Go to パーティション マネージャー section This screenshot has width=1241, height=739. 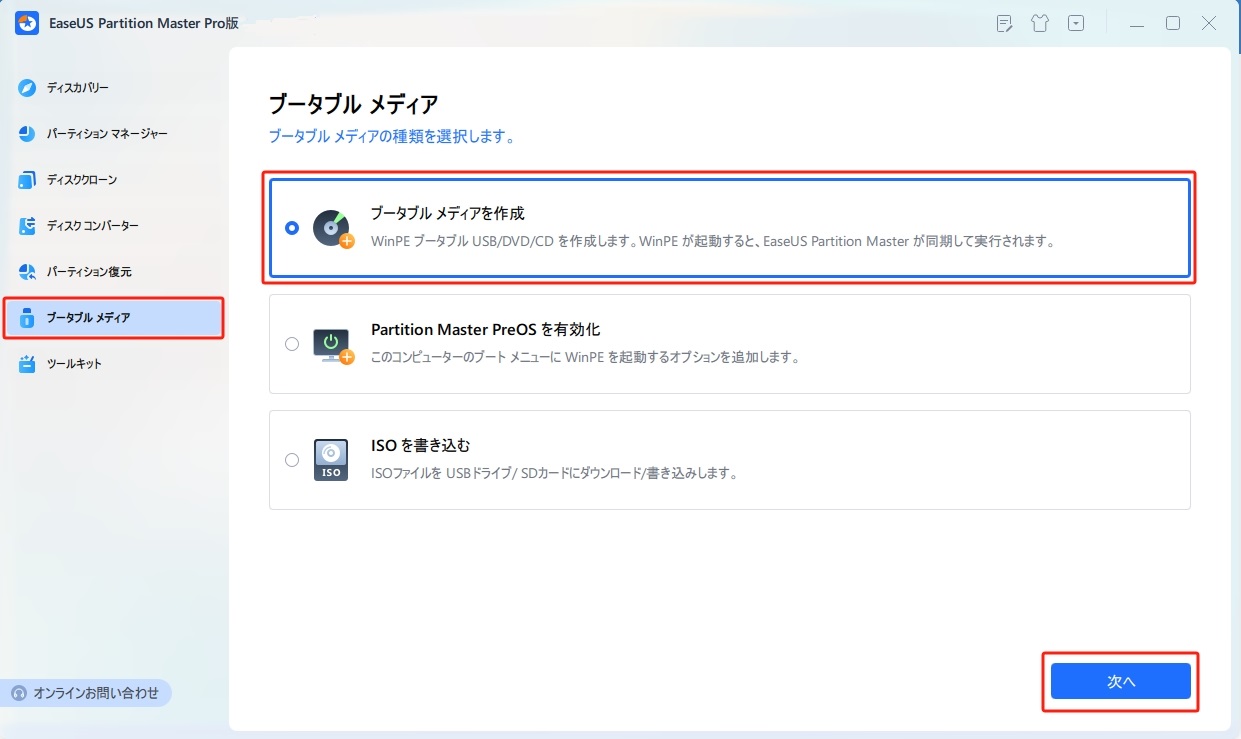[x=106, y=134]
